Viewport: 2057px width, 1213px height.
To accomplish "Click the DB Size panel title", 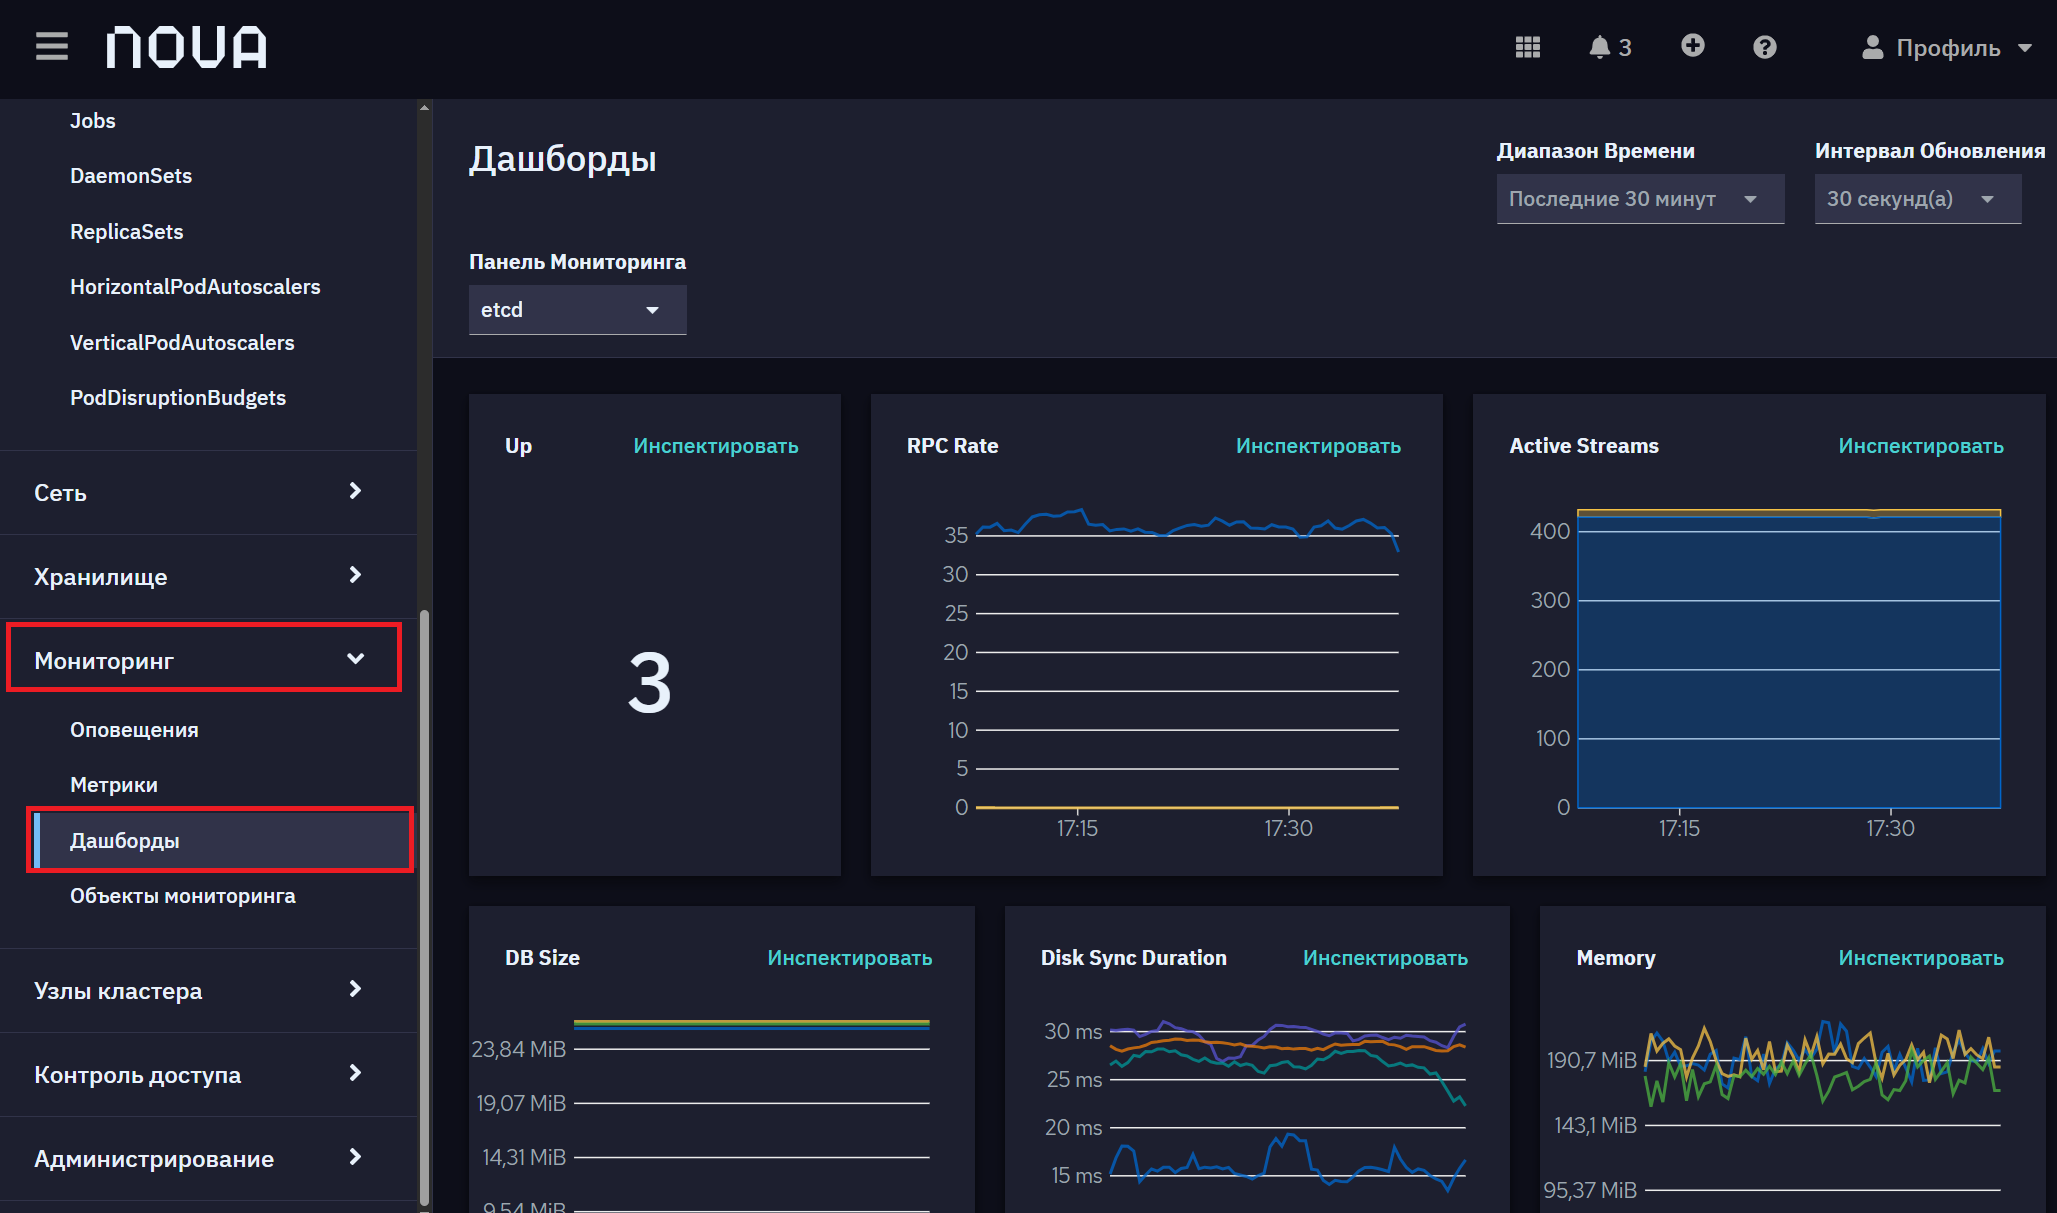I will pos(542,958).
